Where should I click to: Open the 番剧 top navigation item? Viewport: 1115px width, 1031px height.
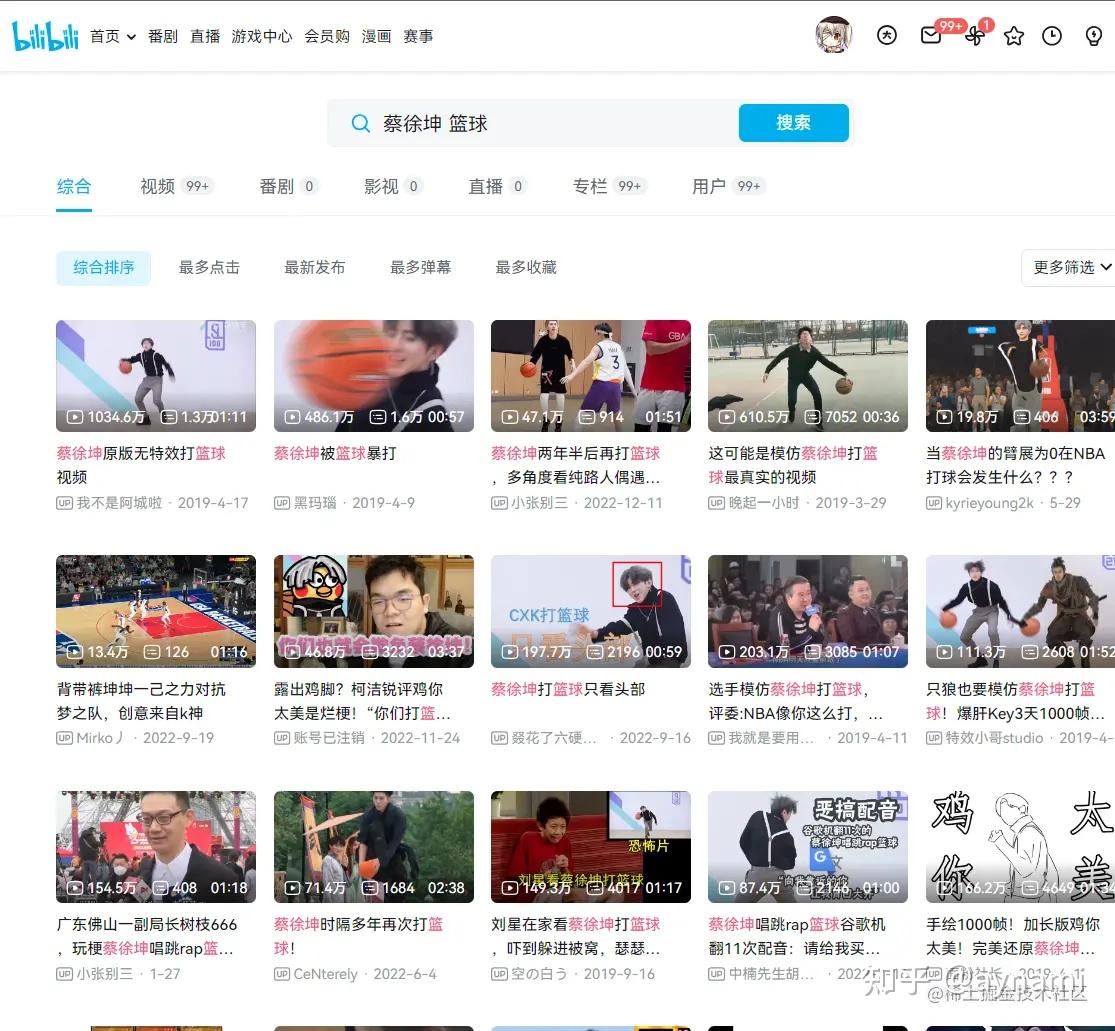pyautogui.click(x=163, y=36)
